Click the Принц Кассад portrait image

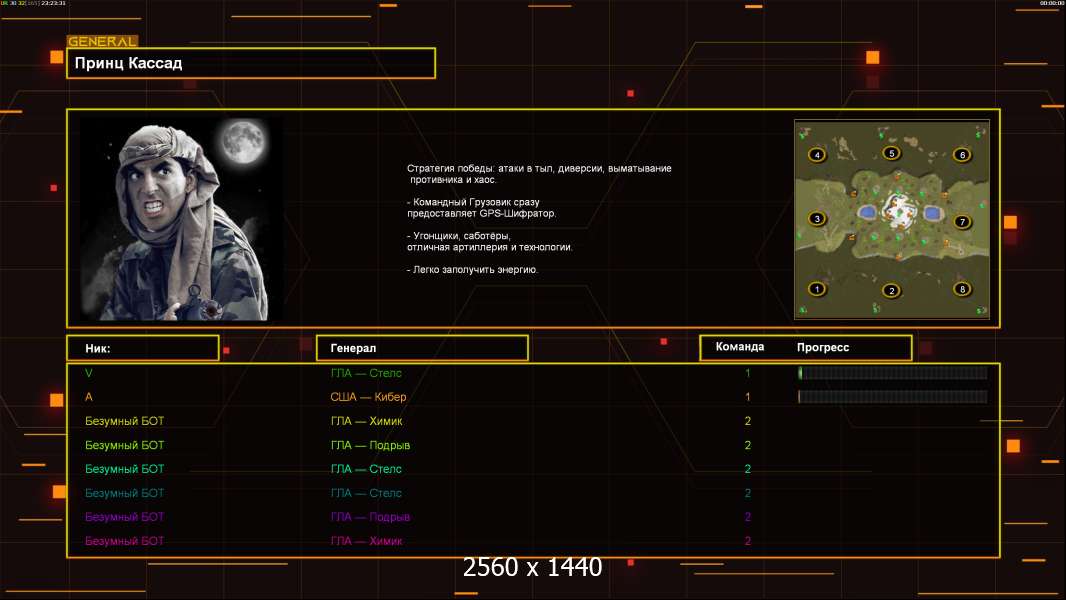(x=182, y=218)
